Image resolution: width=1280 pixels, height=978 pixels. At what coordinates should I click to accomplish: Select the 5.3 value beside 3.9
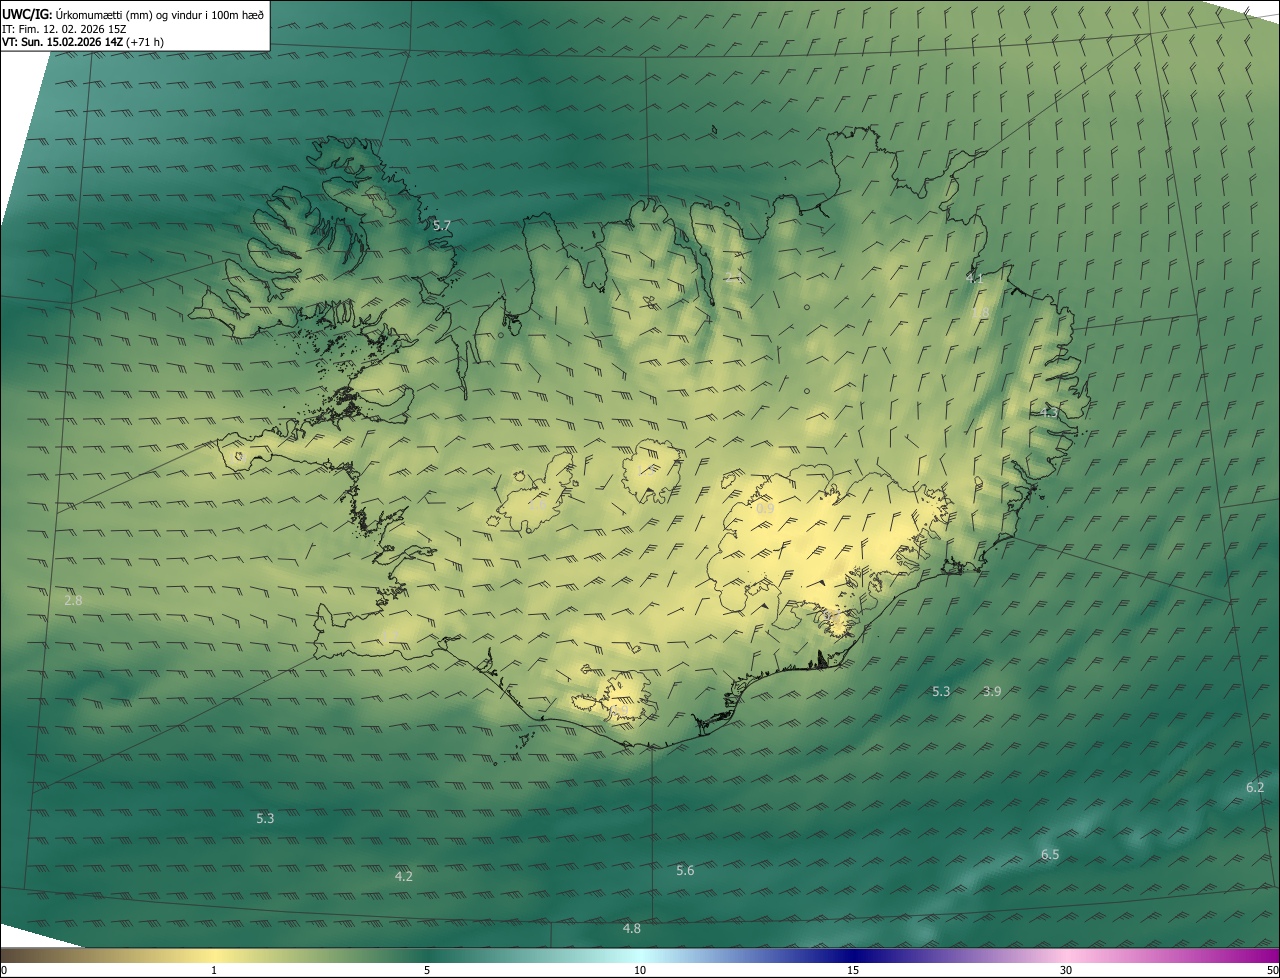click(x=941, y=691)
